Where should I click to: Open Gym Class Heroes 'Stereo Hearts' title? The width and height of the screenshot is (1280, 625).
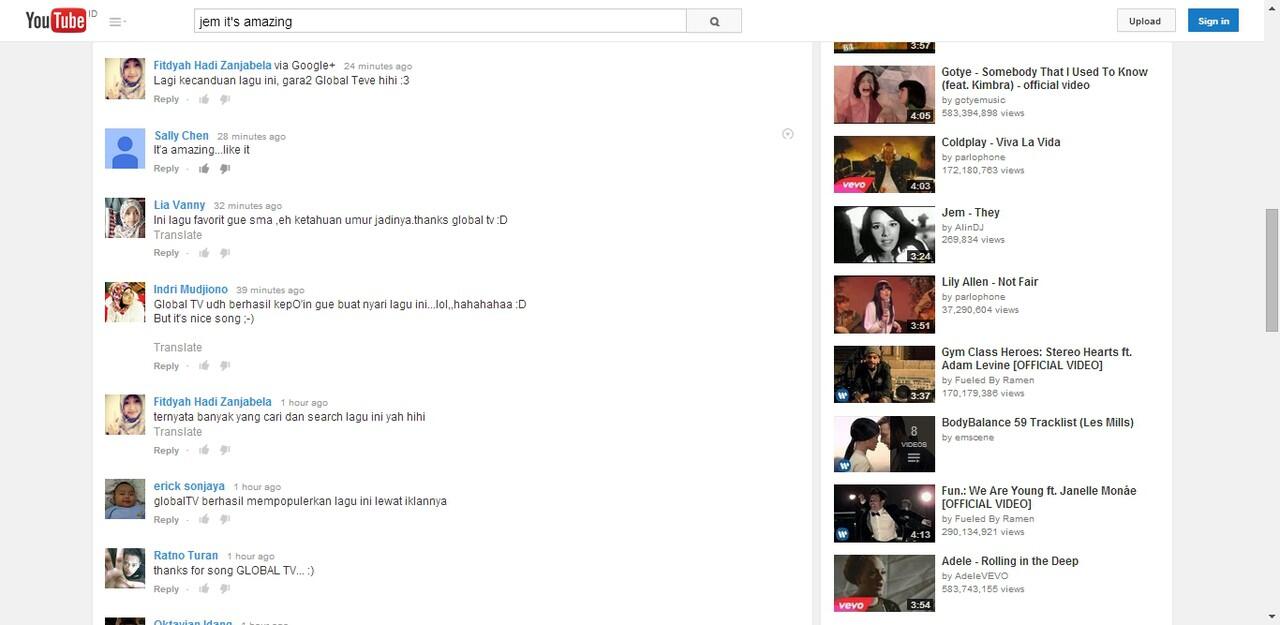coord(1037,359)
